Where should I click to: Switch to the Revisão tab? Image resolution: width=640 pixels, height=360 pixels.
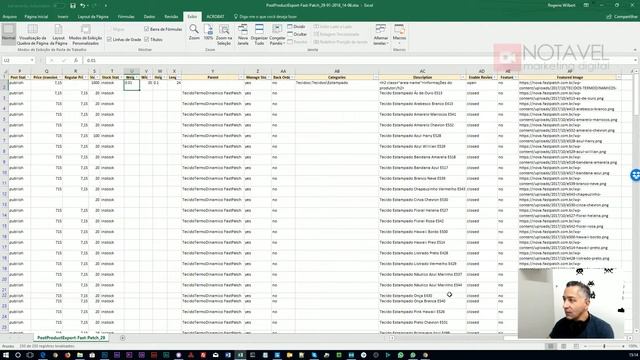(x=171, y=17)
